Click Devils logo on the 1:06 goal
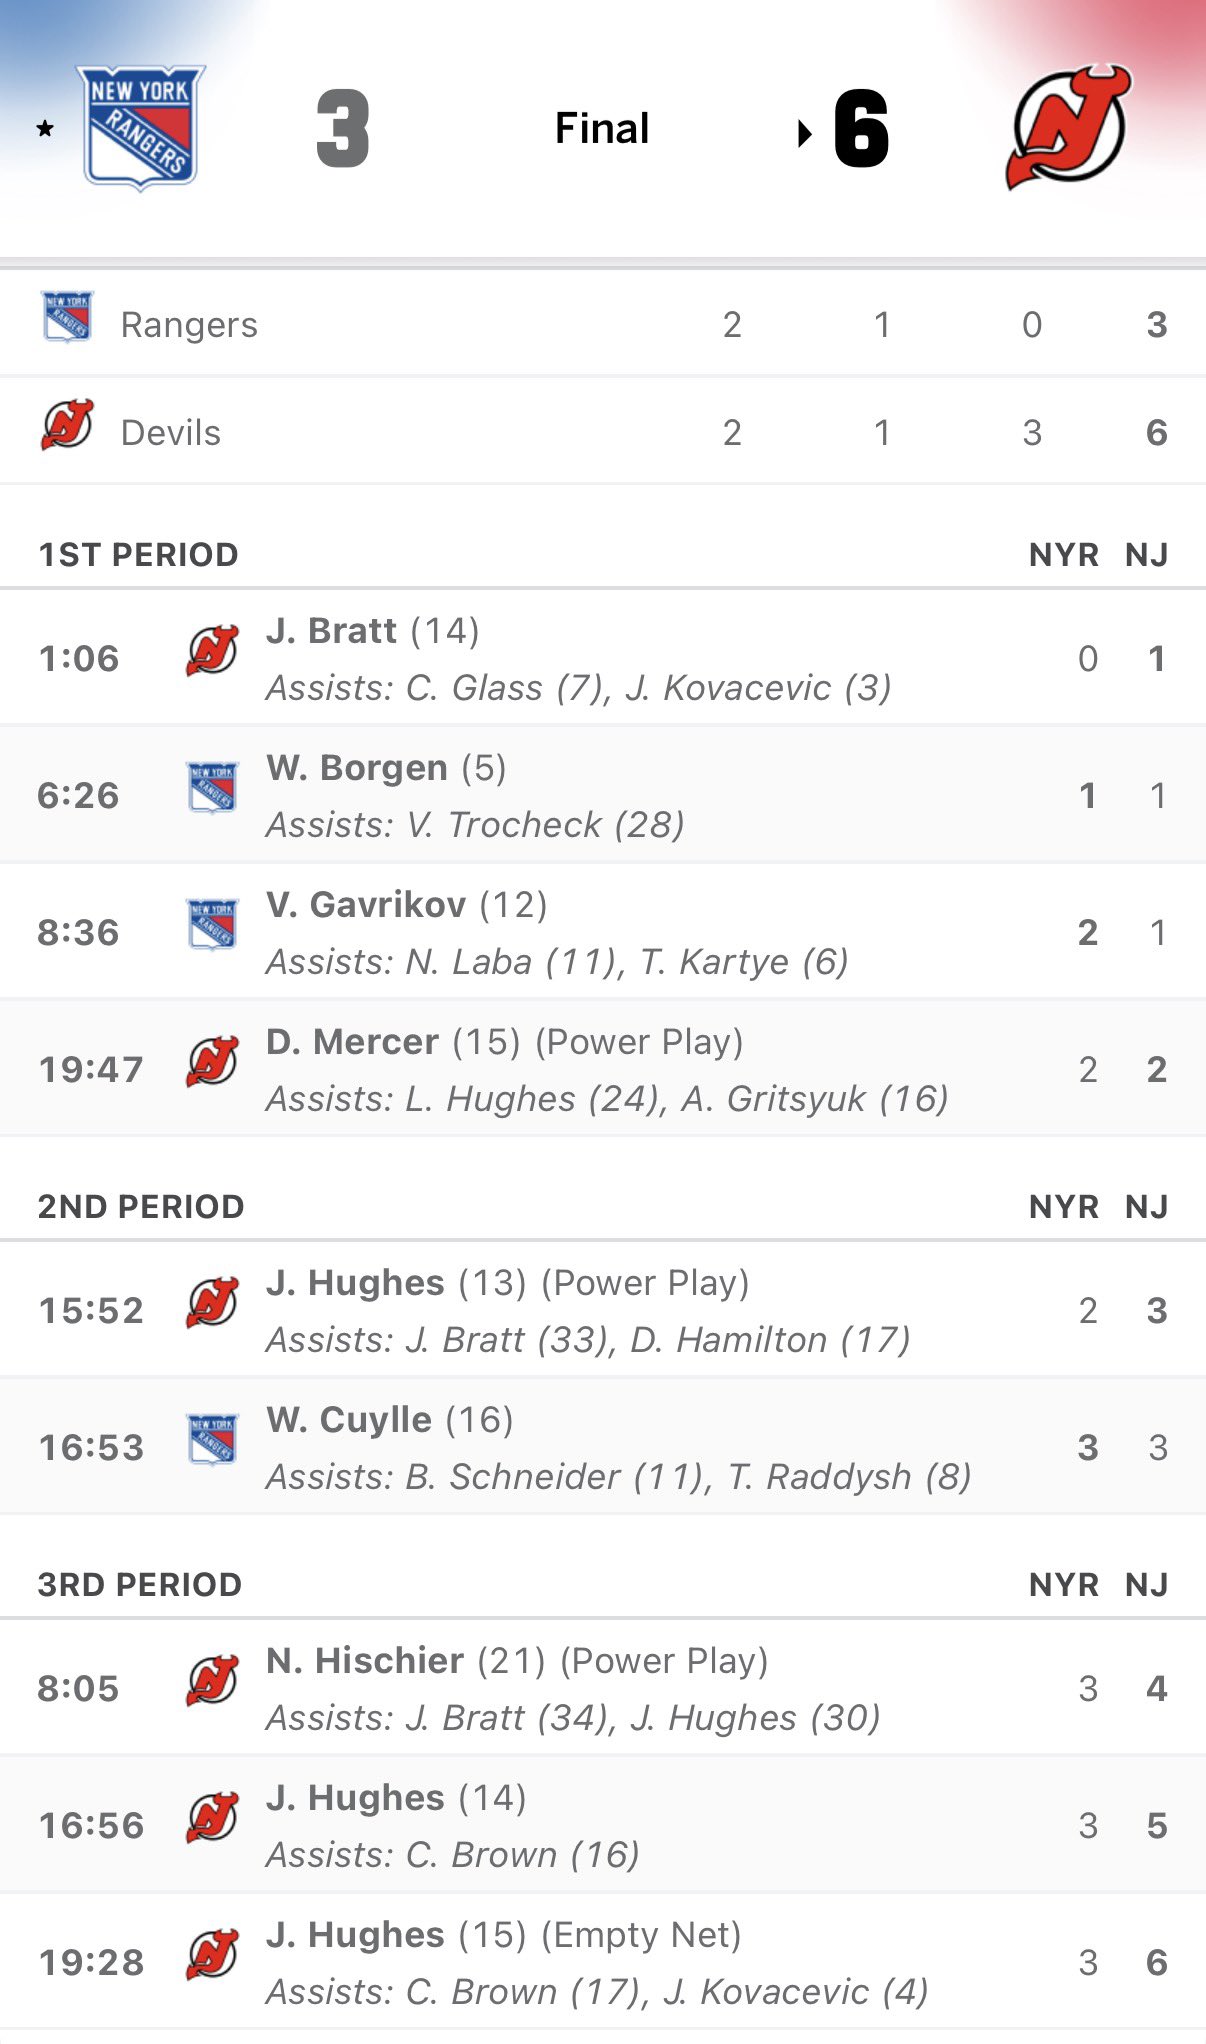1206x2044 pixels. point(212,651)
